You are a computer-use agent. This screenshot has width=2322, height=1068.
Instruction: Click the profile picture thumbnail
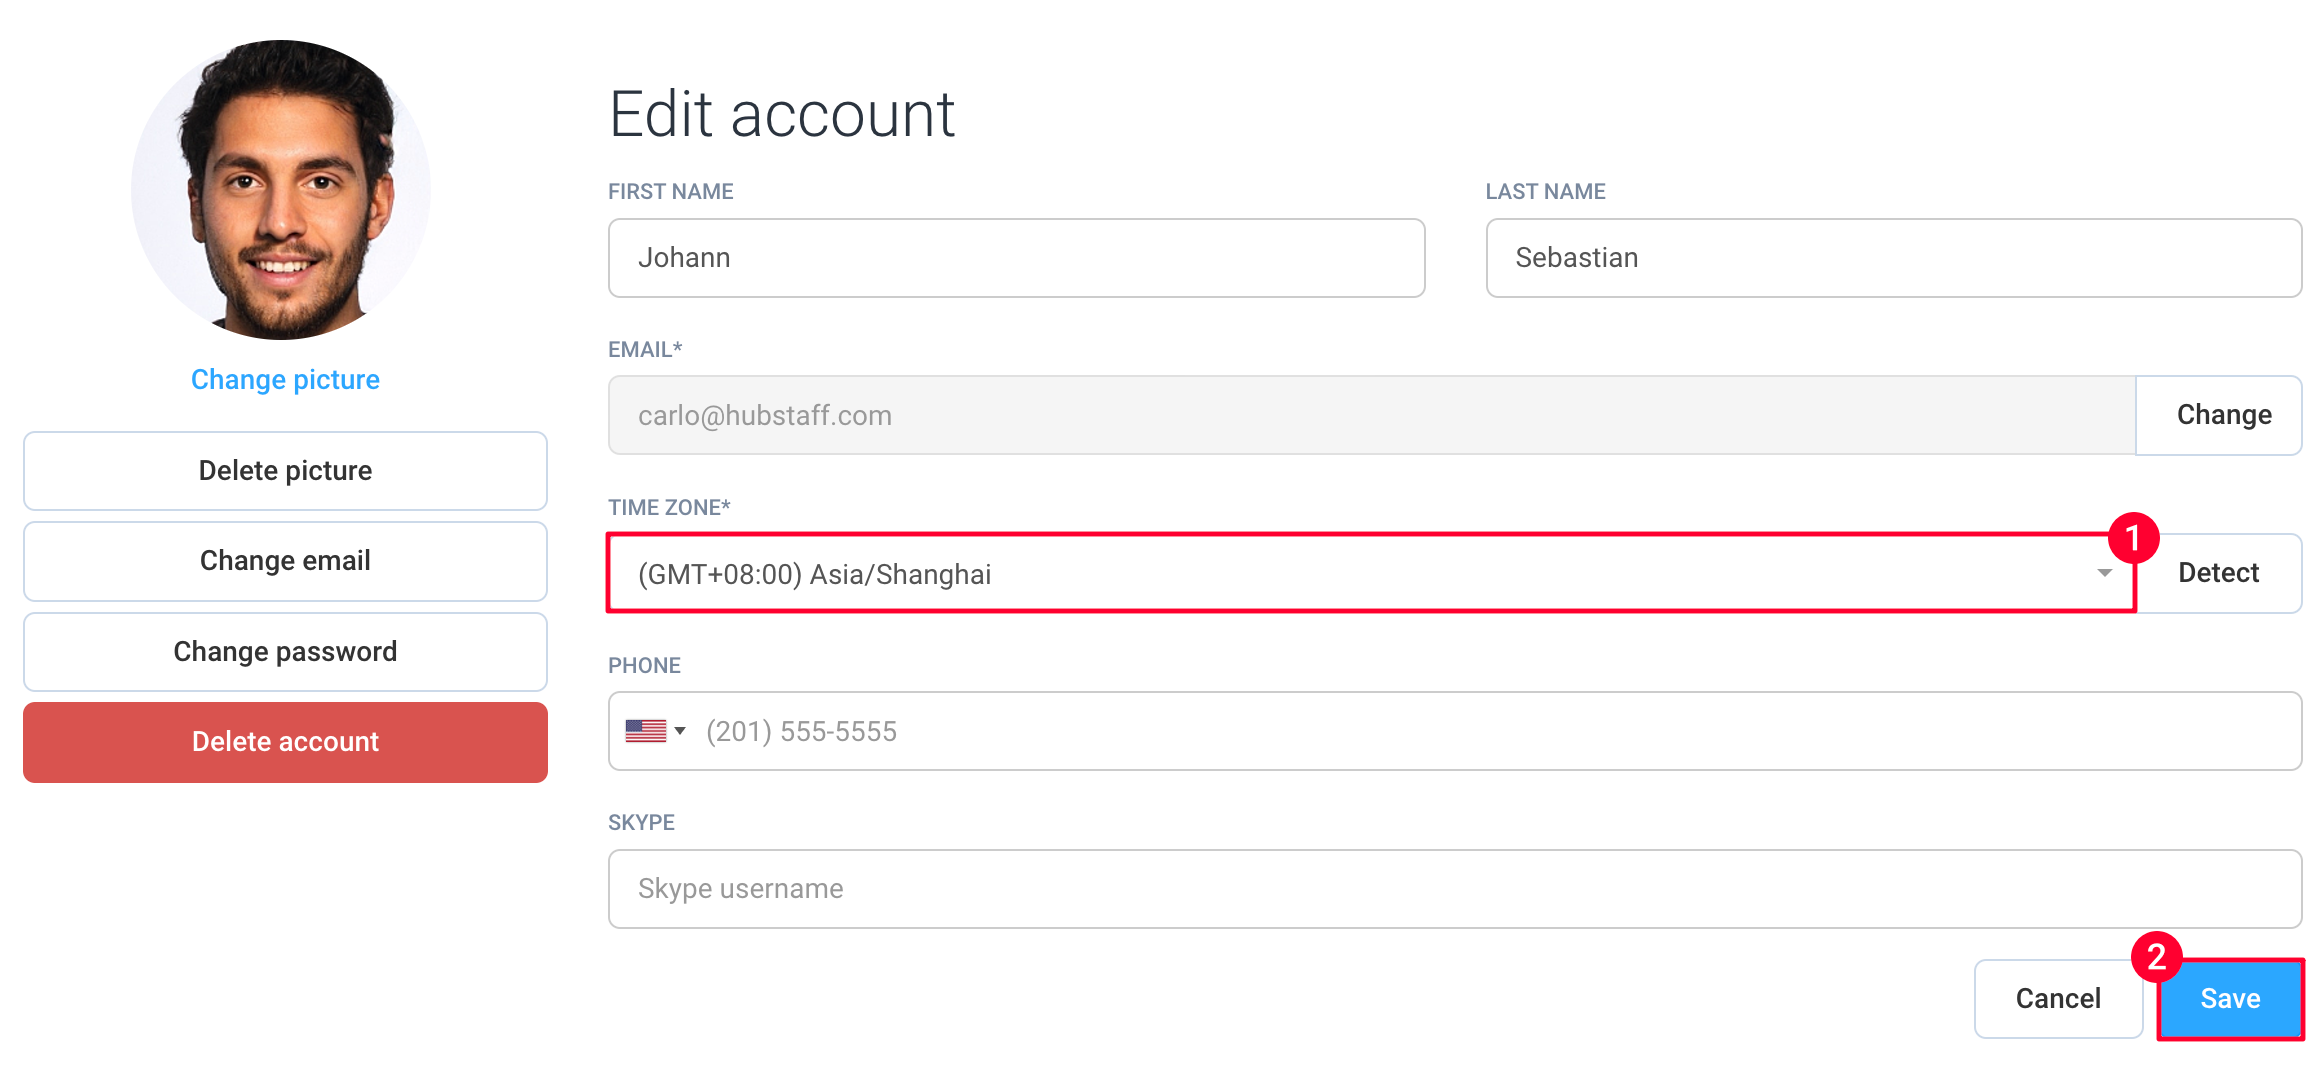pyautogui.click(x=281, y=190)
